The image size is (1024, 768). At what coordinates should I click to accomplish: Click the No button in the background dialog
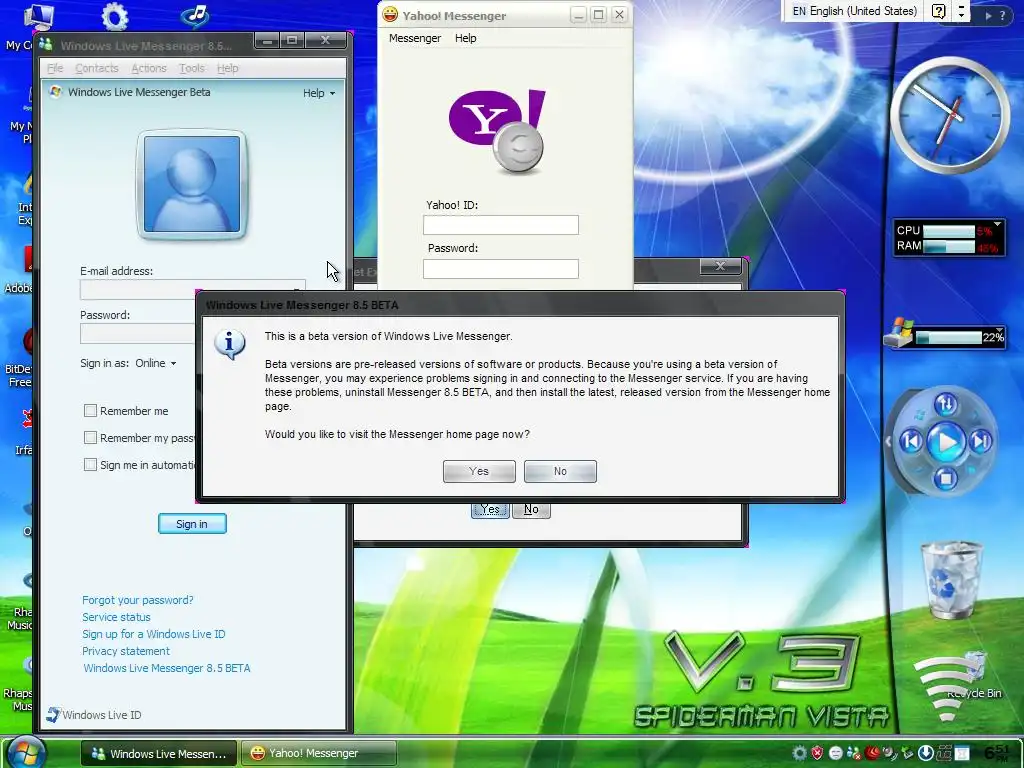coord(531,509)
